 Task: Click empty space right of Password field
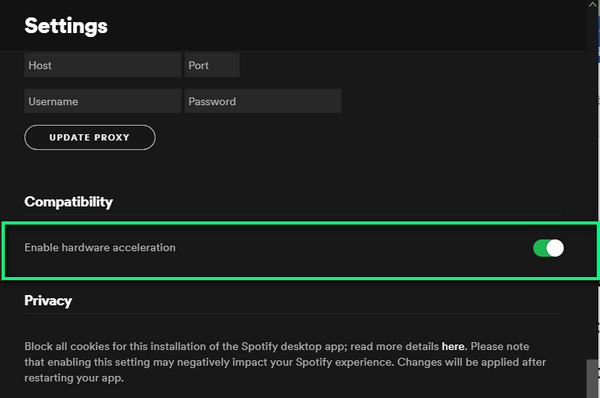459,101
